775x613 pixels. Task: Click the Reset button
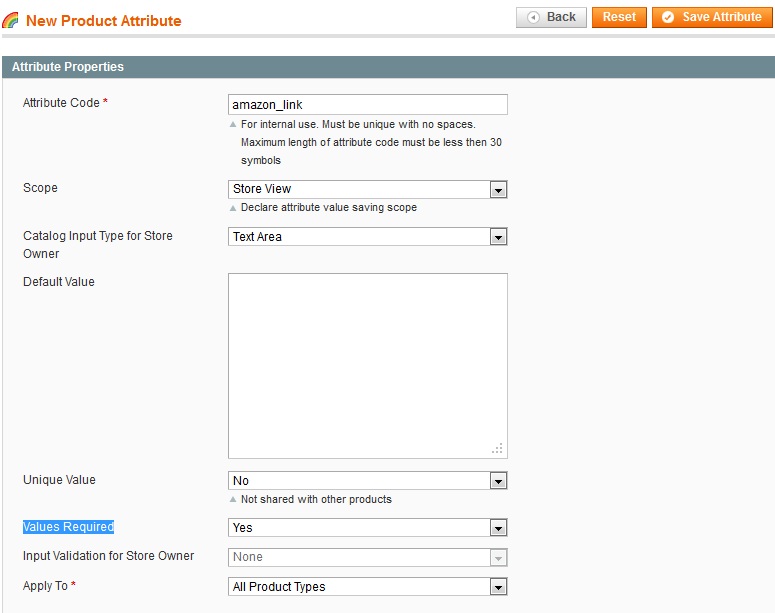point(619,17)
